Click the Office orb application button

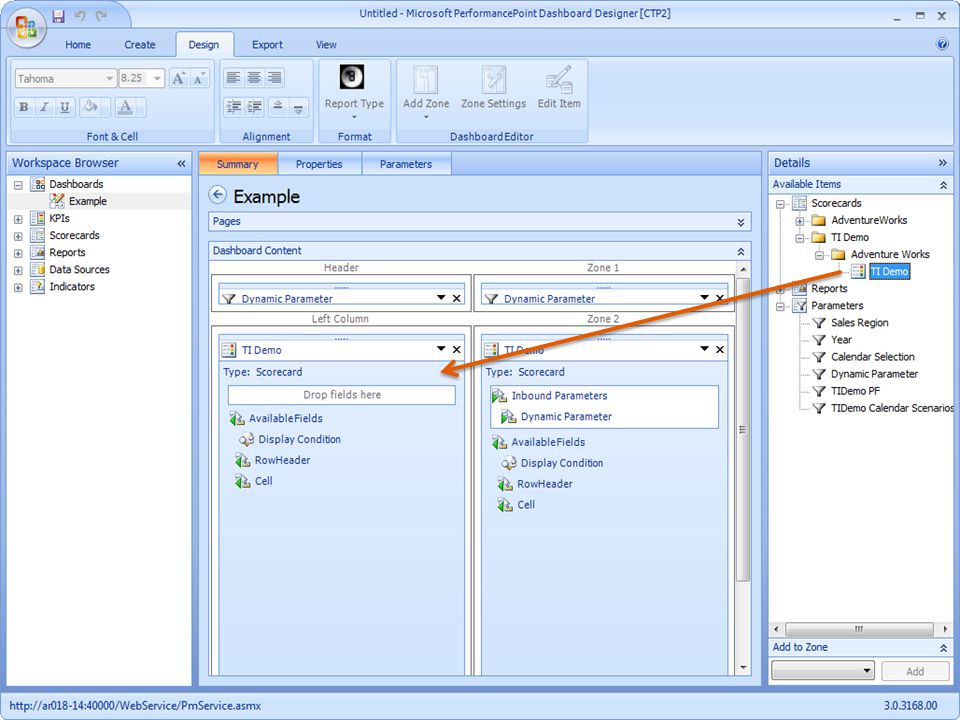[x=26, y=28]
